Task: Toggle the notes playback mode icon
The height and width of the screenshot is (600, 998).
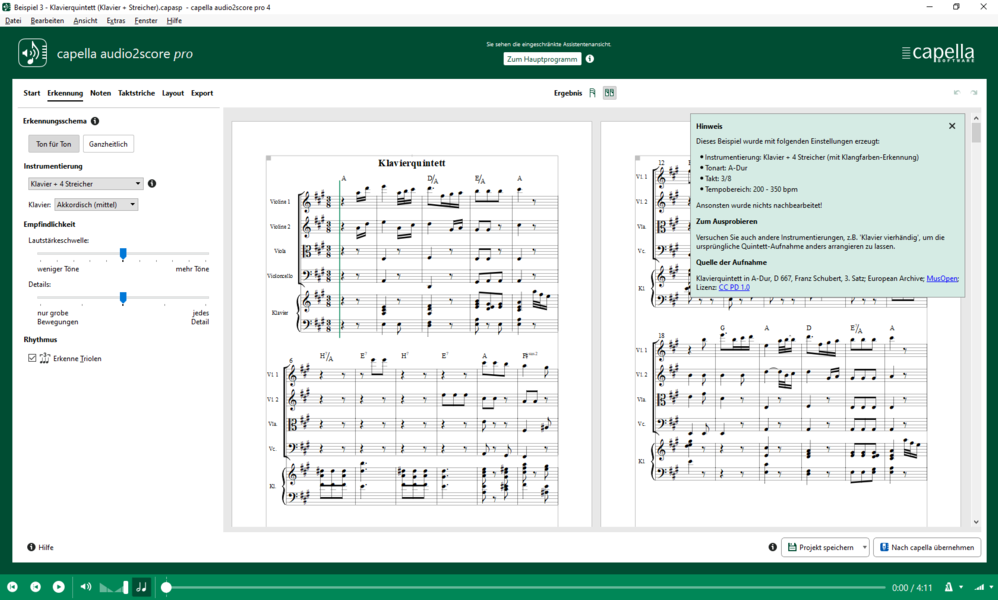Action: coord(142,587)
